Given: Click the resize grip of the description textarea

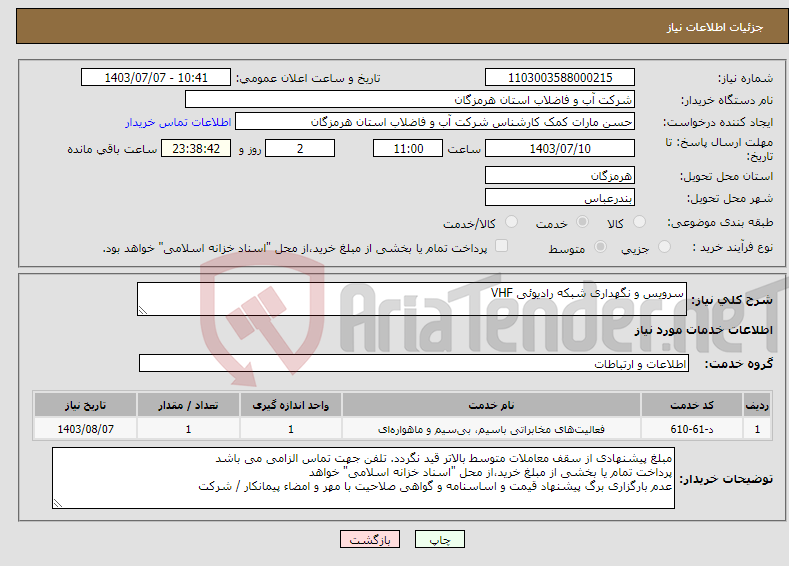Looking at the screenshot, I should tap(142, 310).
